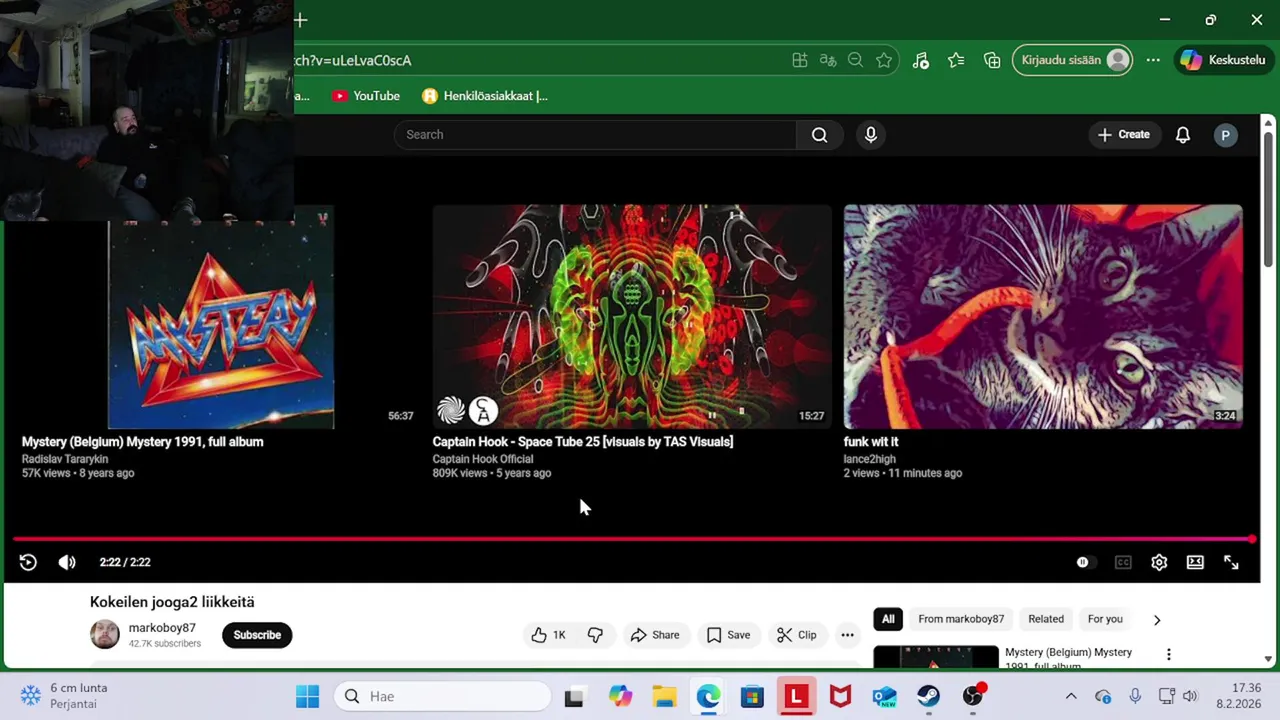Select From markoboy87 filter chip
This screenshot has width=1280, height=720.
pos(961,619)
